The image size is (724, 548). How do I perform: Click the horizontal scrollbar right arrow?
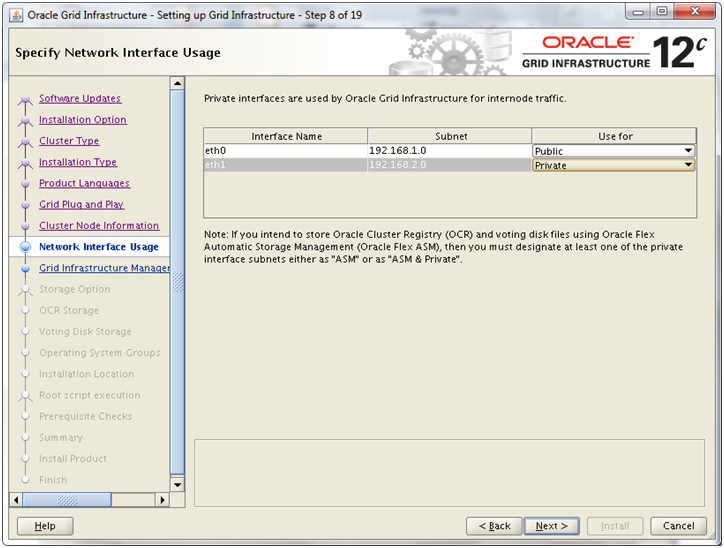[162, 500]
